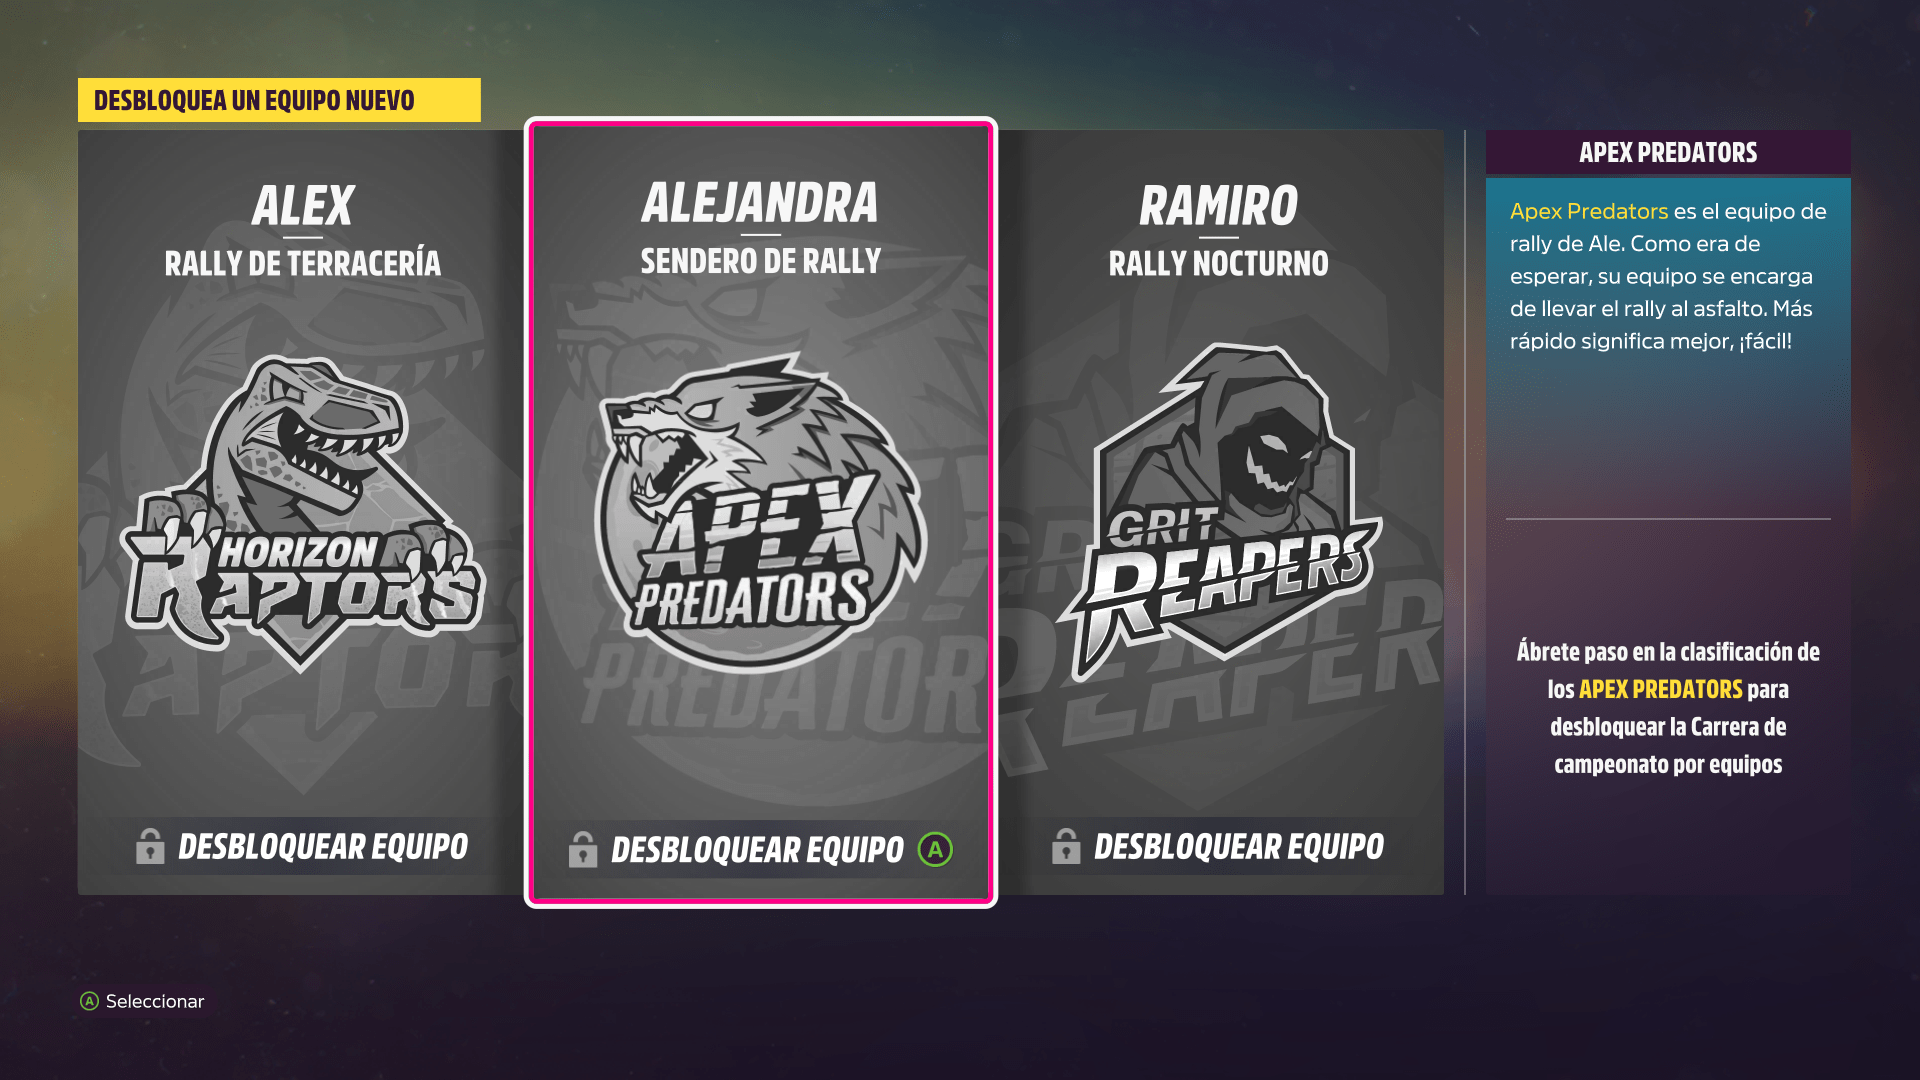The width and height of the screenshot is (1920, 1080).
Task: Click the Apex Predators info panel title
Action: [1668, 153]
